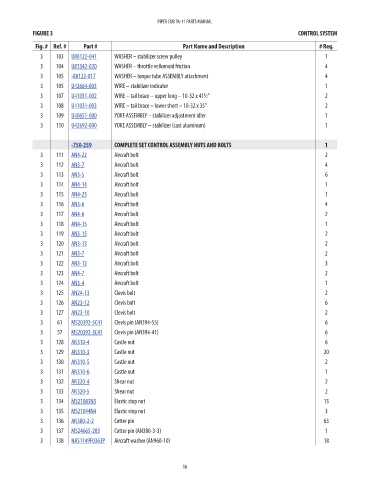Open the AN310-4 castle nut link
The width and height of the screenshot is (370, 480).
80,342
